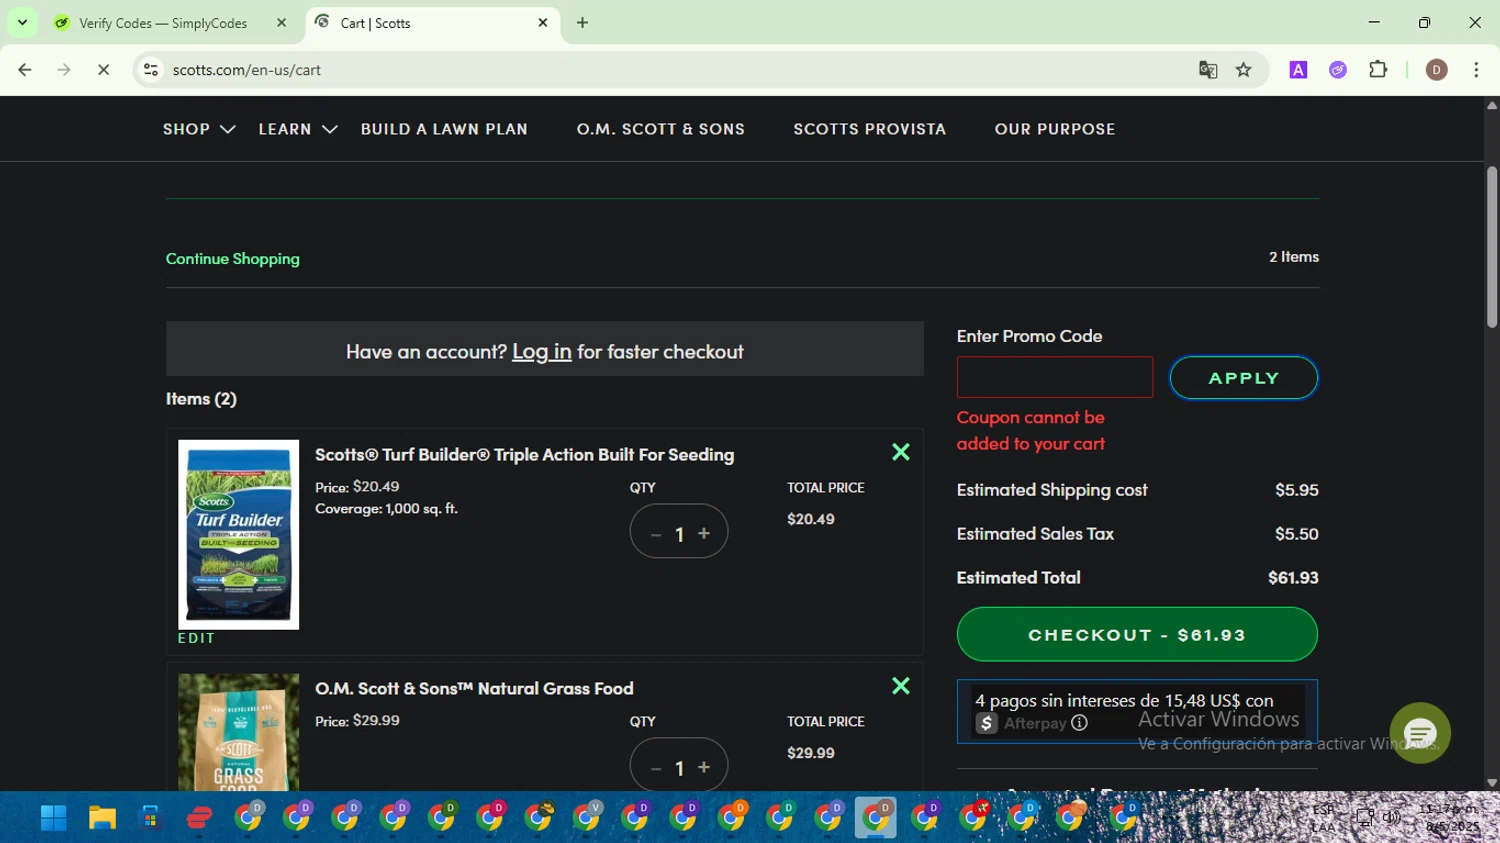This screenshot has width=1500, height=843.
Task: Open Windows Start menu
Action: click(53, 818)
